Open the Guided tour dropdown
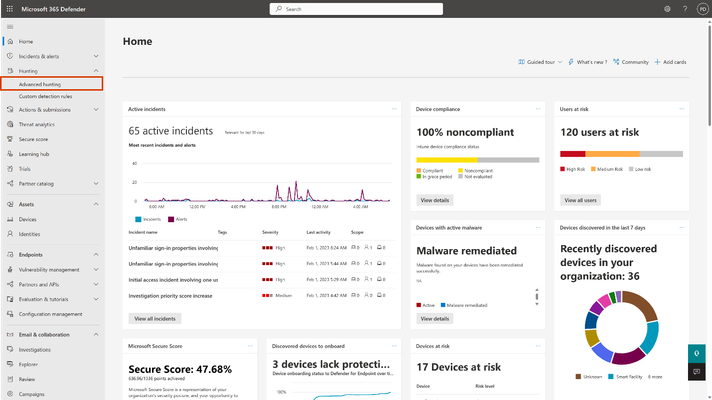 pyautogui.click(x=540, y=62)
